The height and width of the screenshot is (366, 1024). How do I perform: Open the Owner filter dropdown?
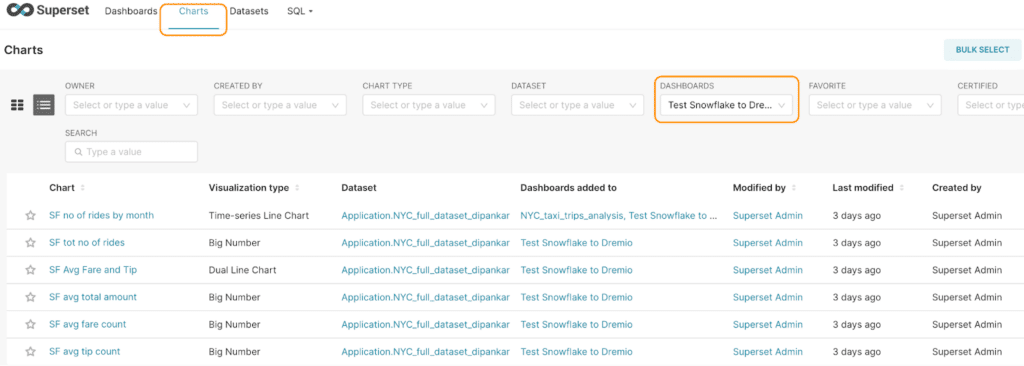pyautogui.click(x=131, y=105)
